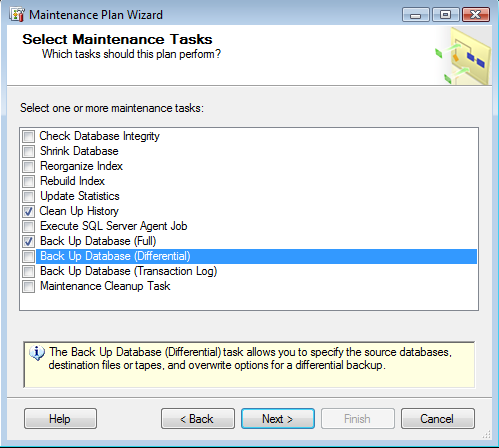Viewport: 499px width, 448px height.
Task: Turn on the Rebuild Index checkbox
Action: 28,181
